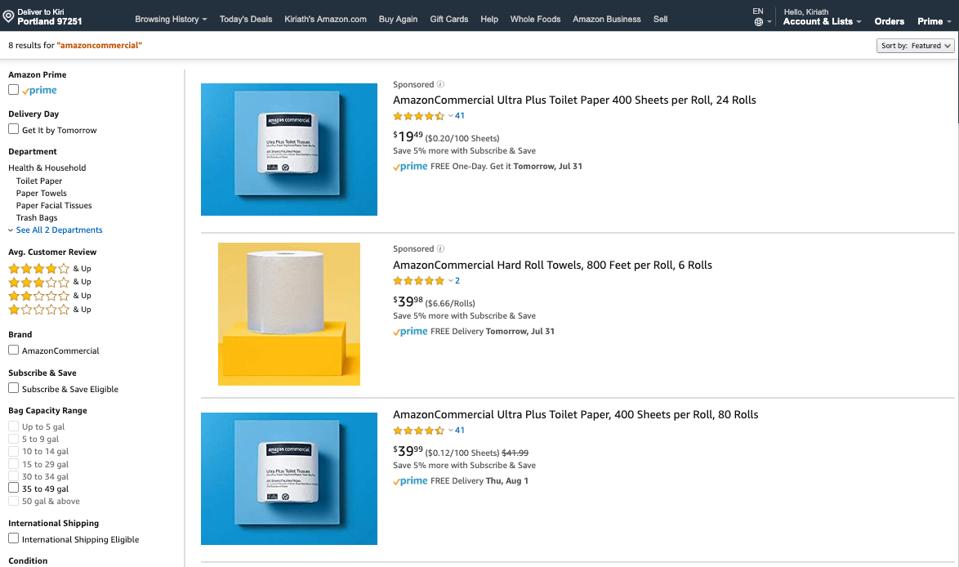This screenshot has width=959, height=567.
Task: Tick the AmazonCommercial brand checkbox
Action: 14,350
